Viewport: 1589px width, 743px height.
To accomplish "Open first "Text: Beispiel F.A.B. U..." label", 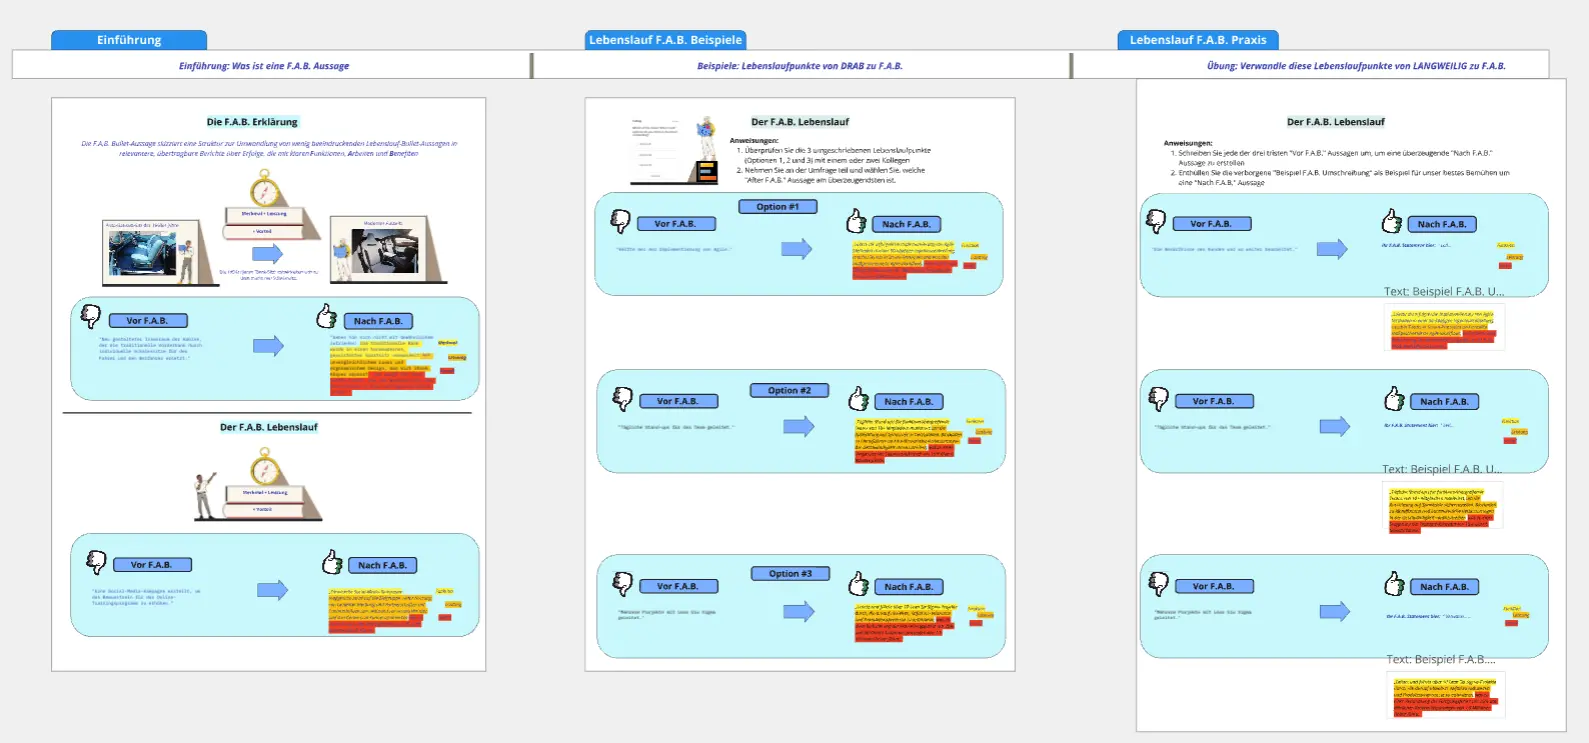I will (x=1443, y=292).
